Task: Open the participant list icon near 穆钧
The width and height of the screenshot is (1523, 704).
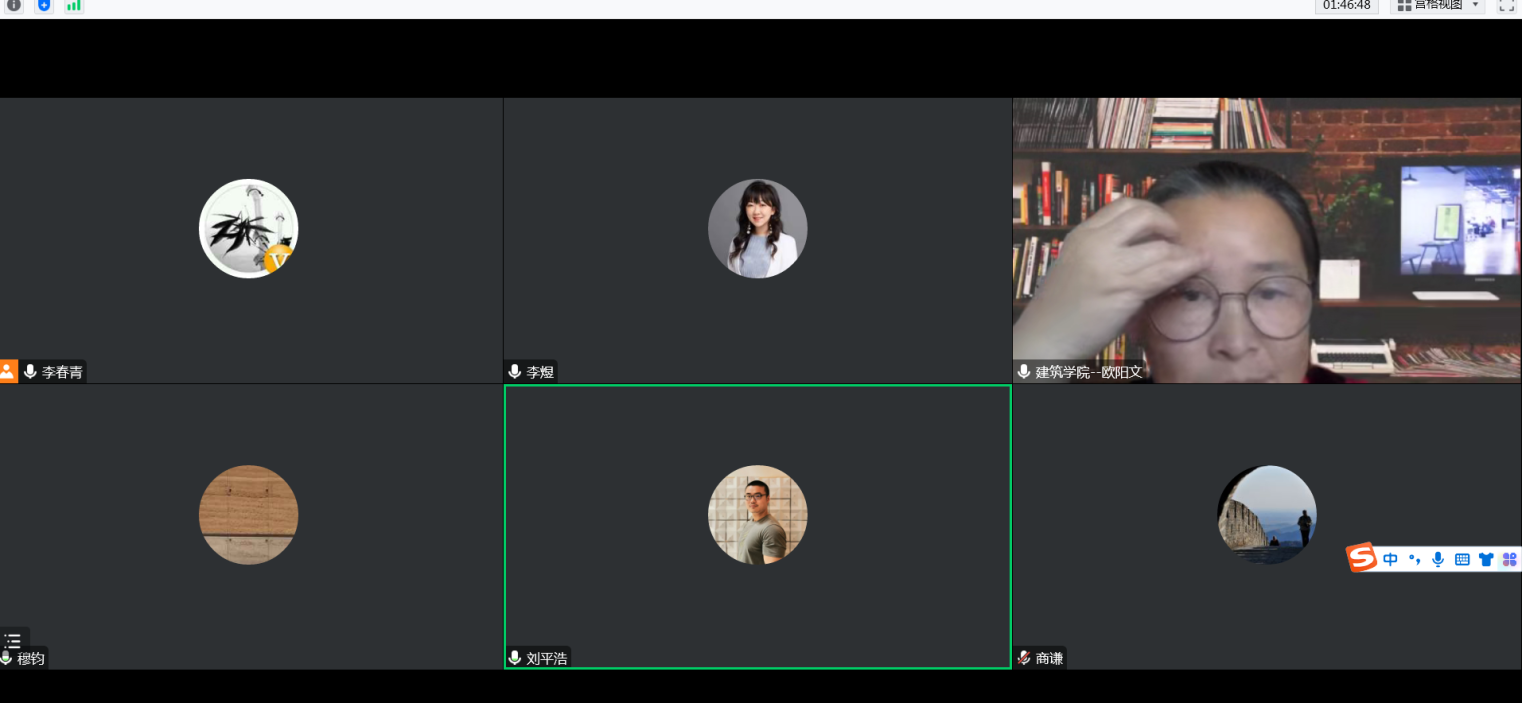Action: (13, 640)
